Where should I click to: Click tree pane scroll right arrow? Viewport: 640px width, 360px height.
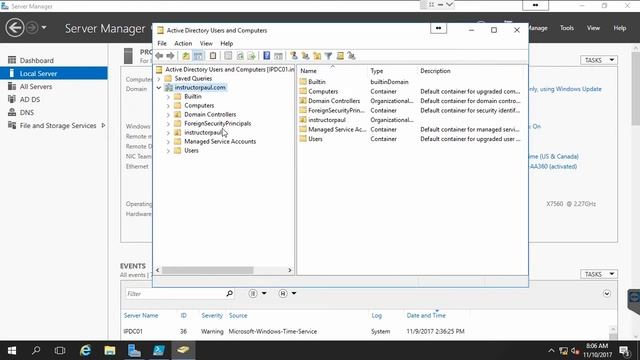(x=289, y=270)
